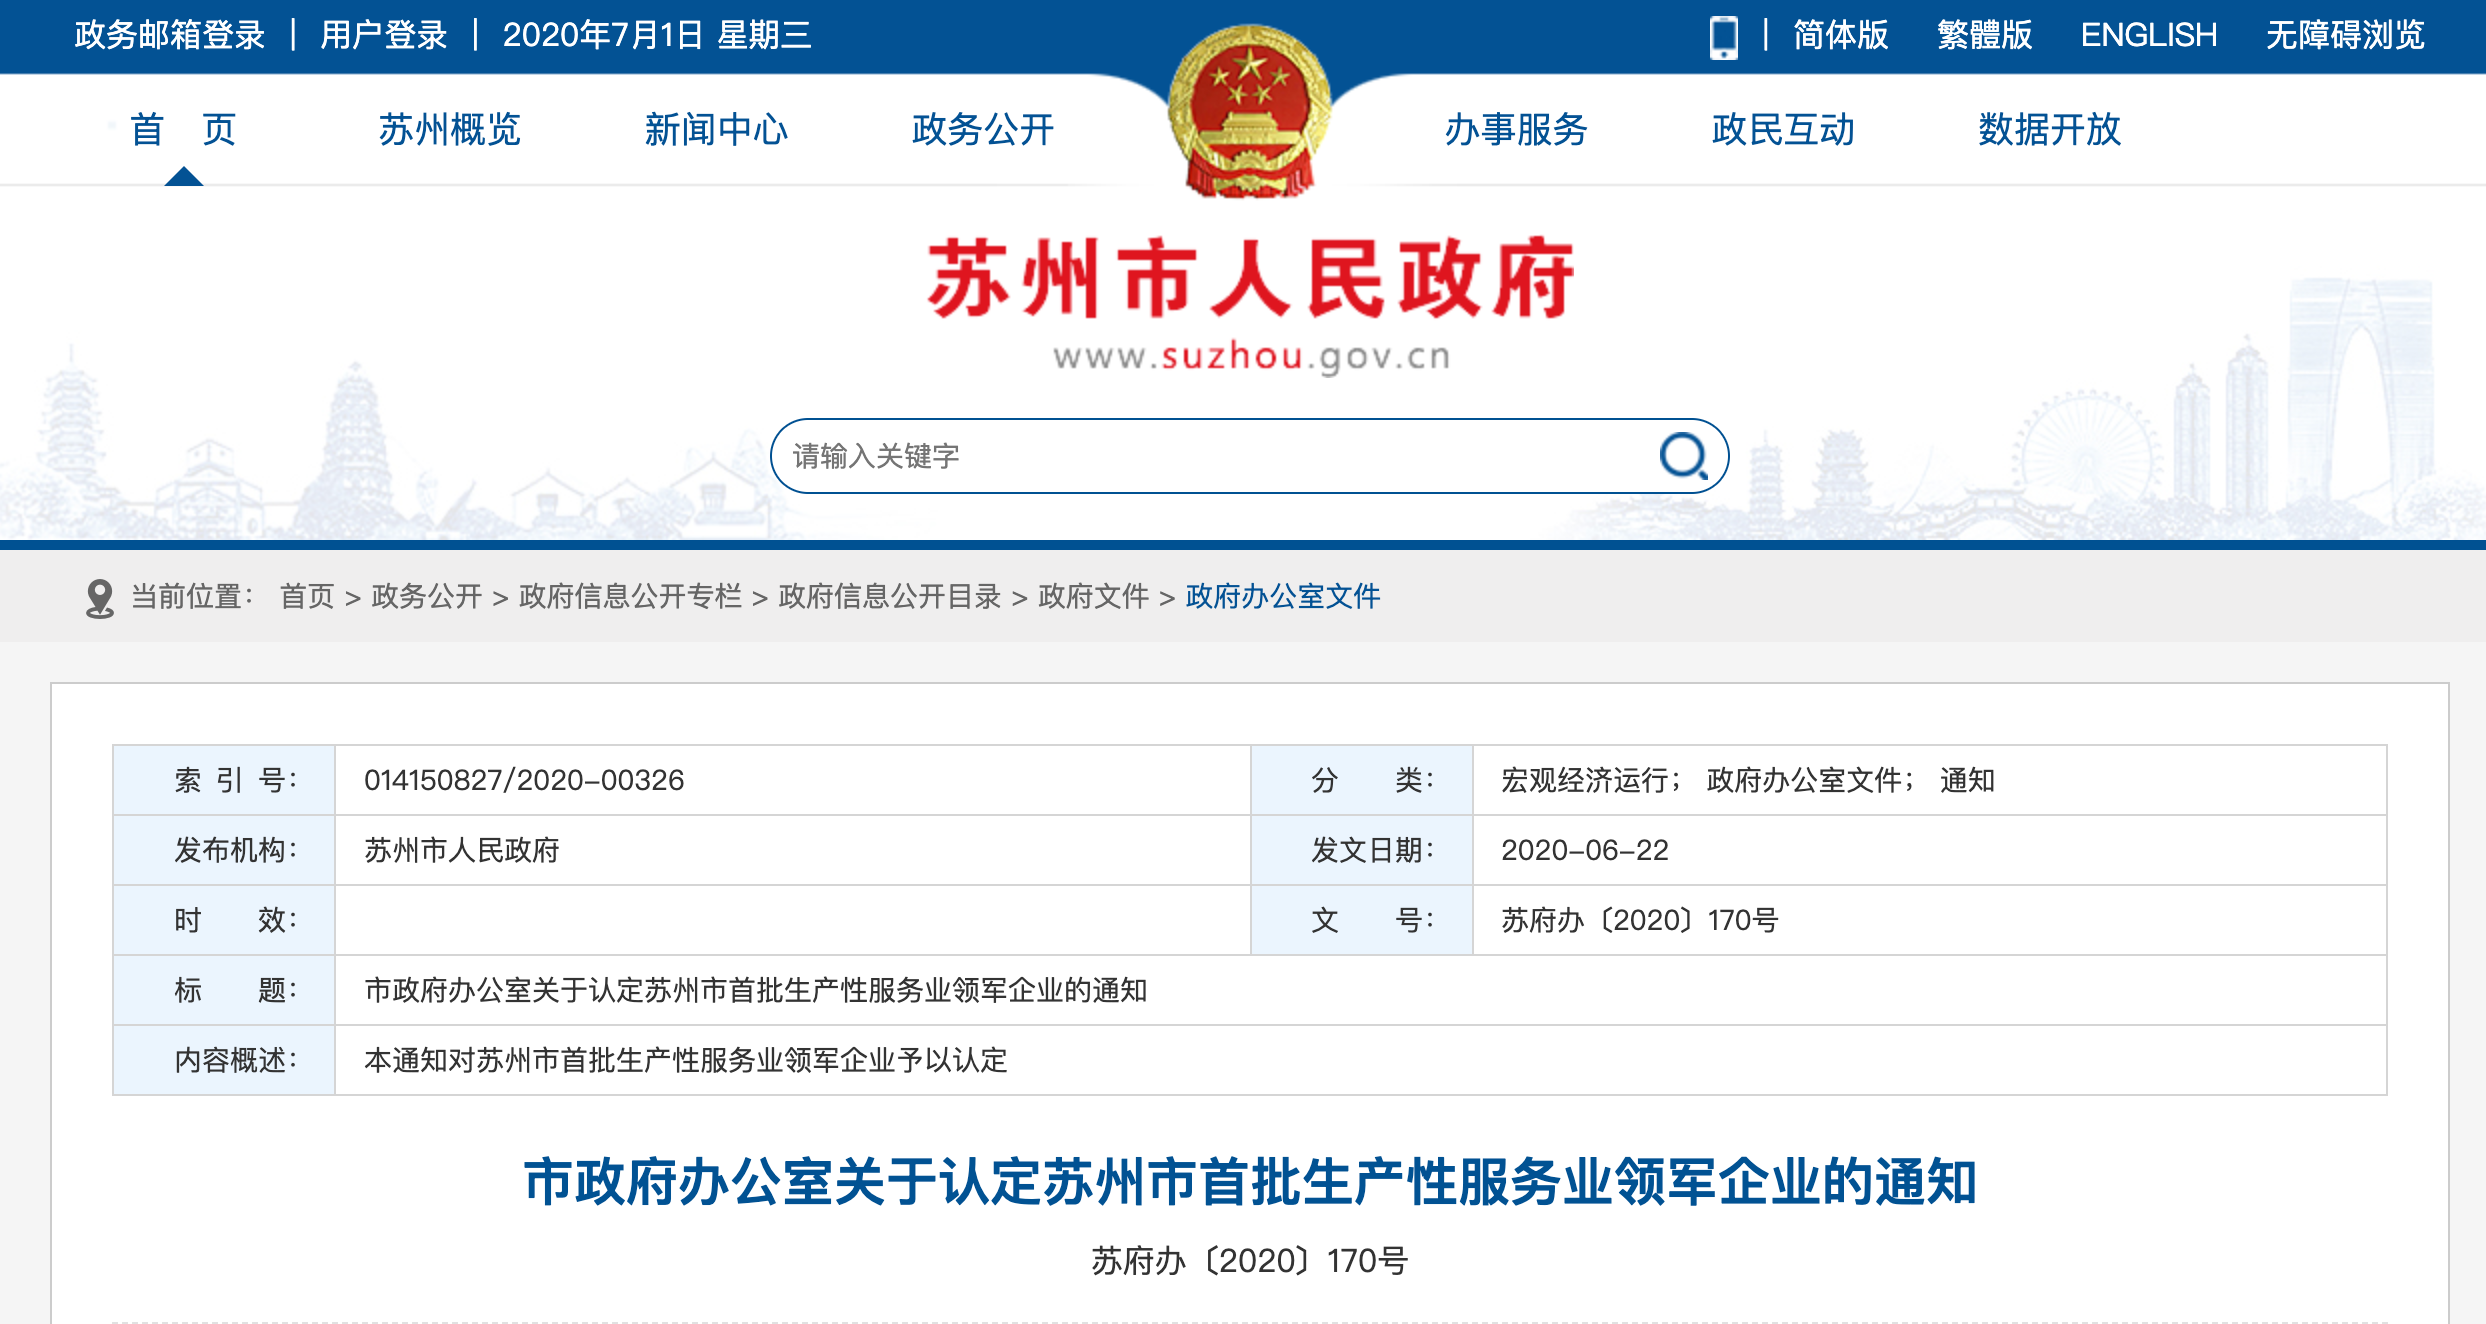This screenshot has width=2486, height=1324.
Task: Click the 索引号 label cell
Action: tap(224, 780)
